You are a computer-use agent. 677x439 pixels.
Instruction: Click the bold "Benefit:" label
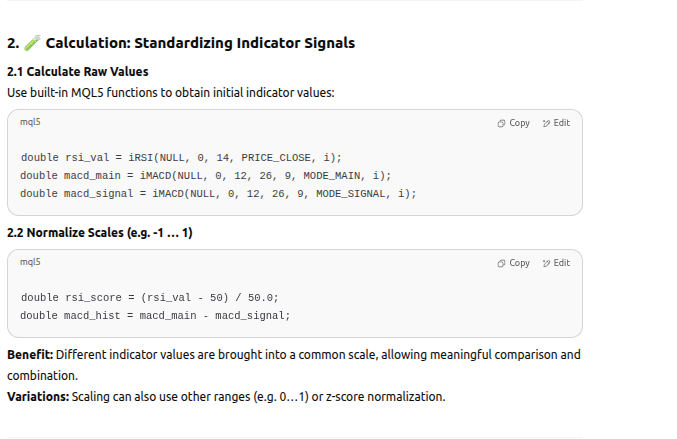[x=30, y=355]
